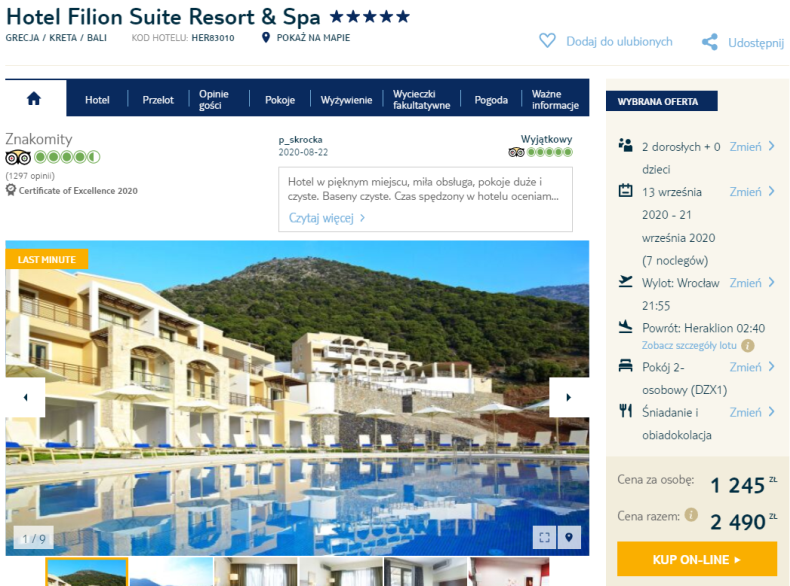Switch to the Pogoda tab
This screenshot has height=586, width=790.
(x=491, y=100)
